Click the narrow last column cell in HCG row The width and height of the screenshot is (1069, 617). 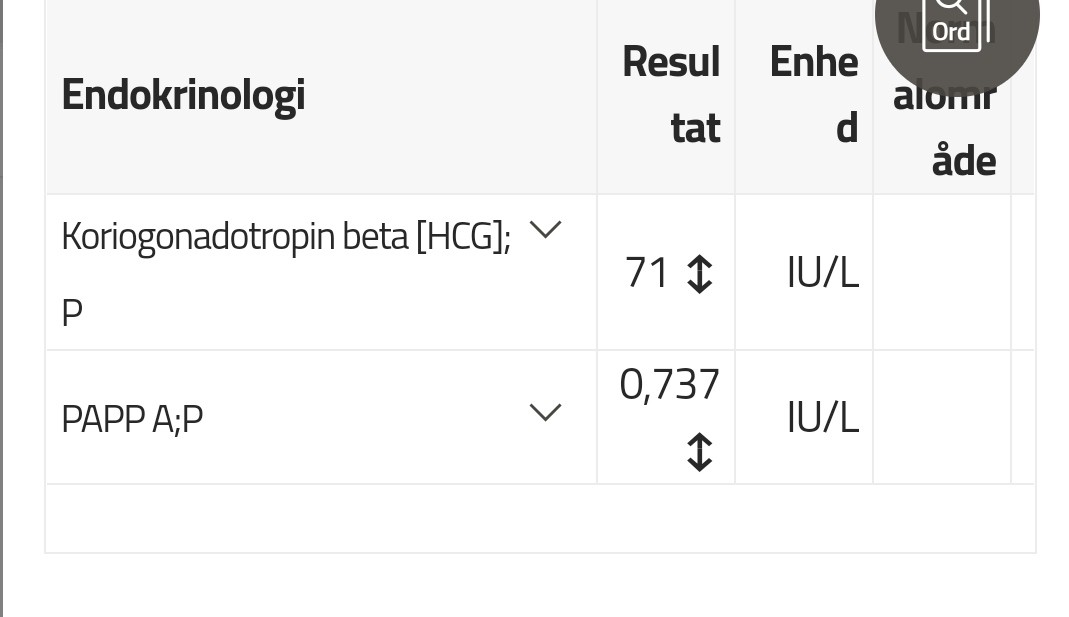pos(1023,272)
